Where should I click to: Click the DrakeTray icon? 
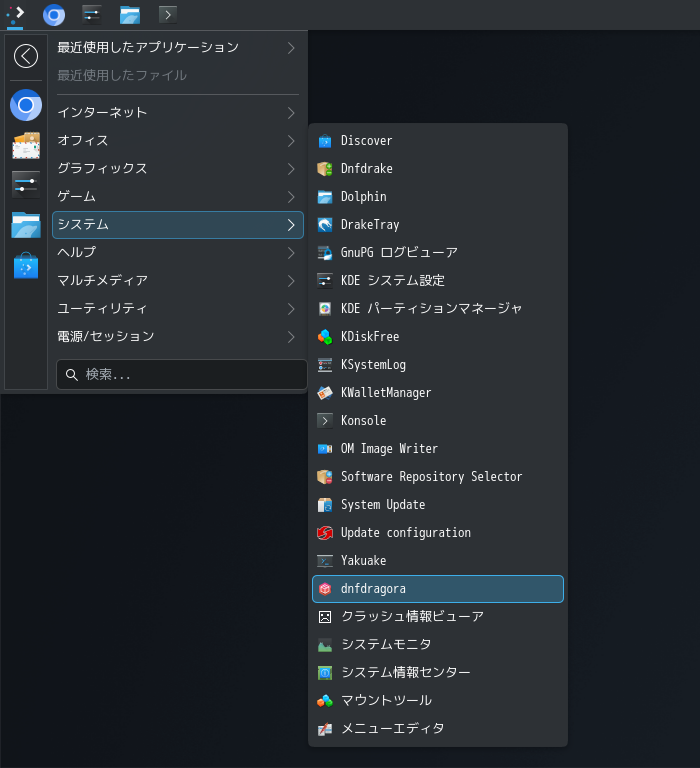[x=325, y=225]
